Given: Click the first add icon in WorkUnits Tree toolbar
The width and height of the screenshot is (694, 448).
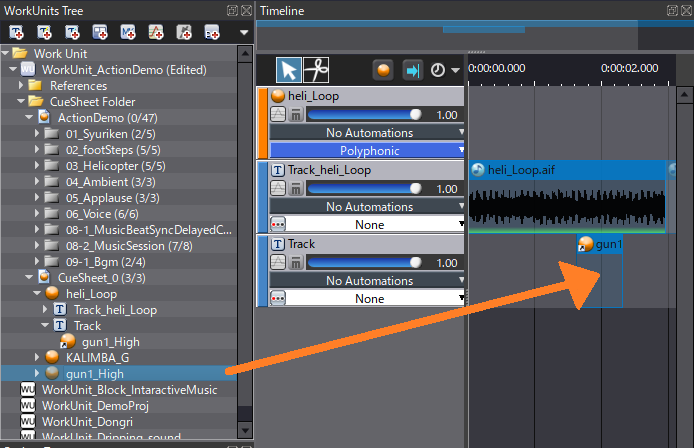Looking at the screenshot, I should tap(16, 33).
